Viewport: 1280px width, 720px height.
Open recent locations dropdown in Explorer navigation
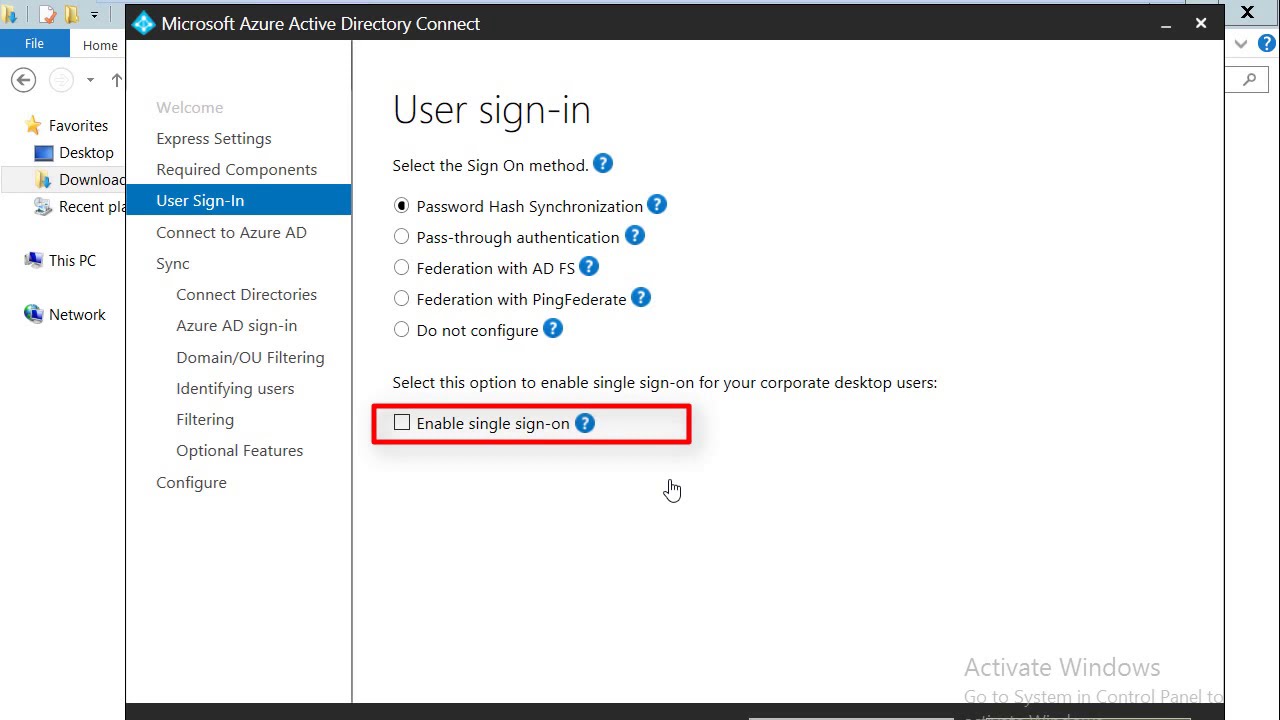[90, 80]
